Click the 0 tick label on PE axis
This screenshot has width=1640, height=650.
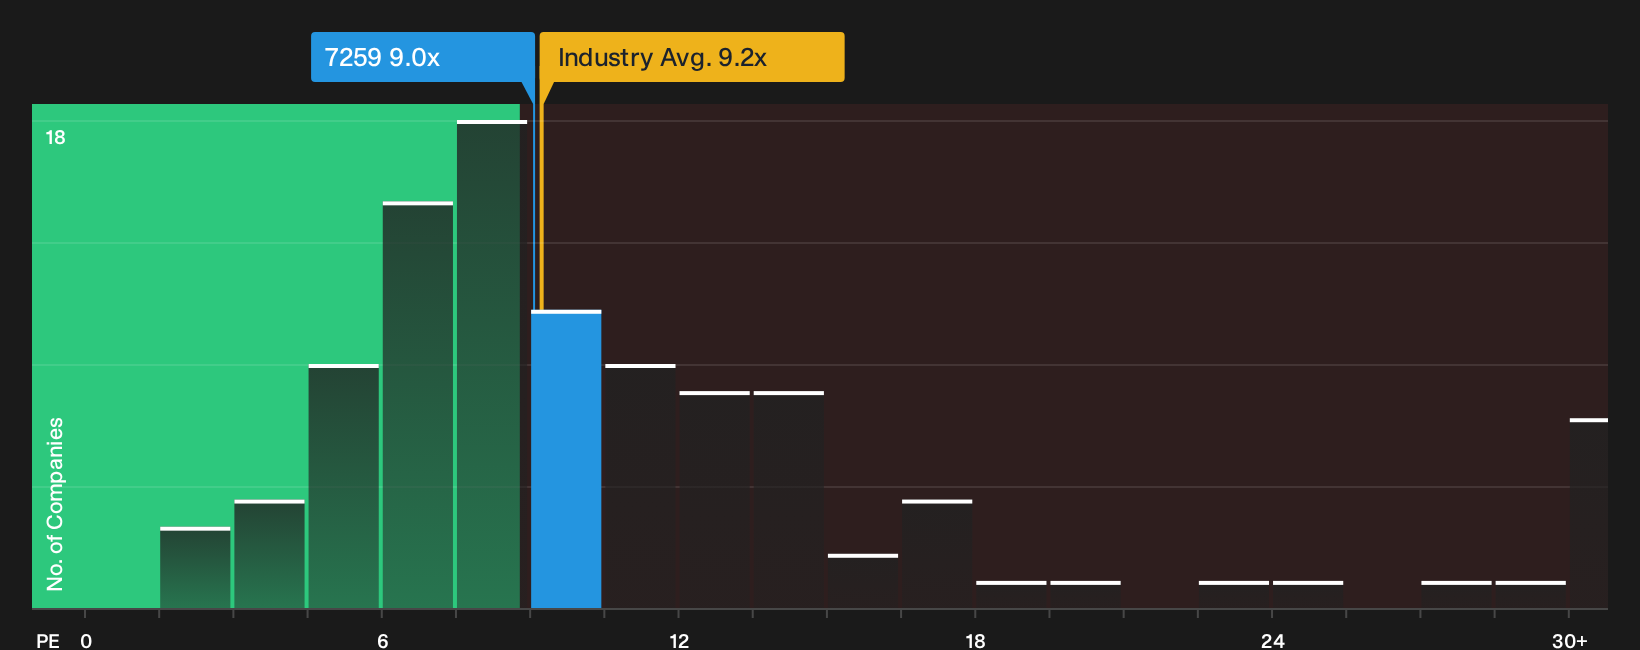[86, 641]
